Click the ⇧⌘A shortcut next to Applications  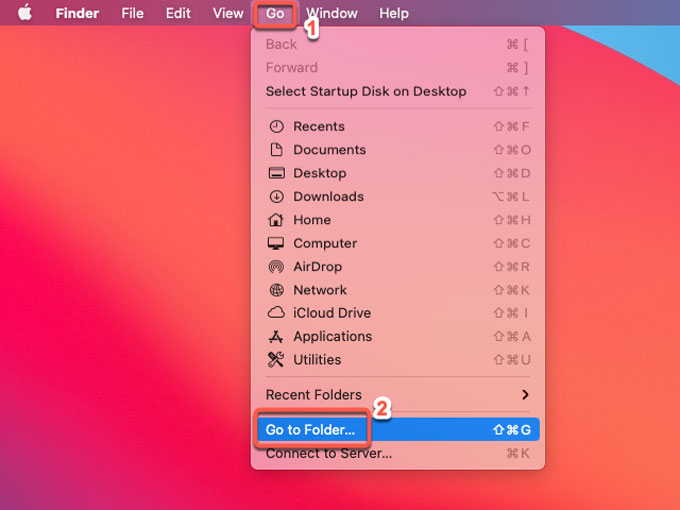512,337
